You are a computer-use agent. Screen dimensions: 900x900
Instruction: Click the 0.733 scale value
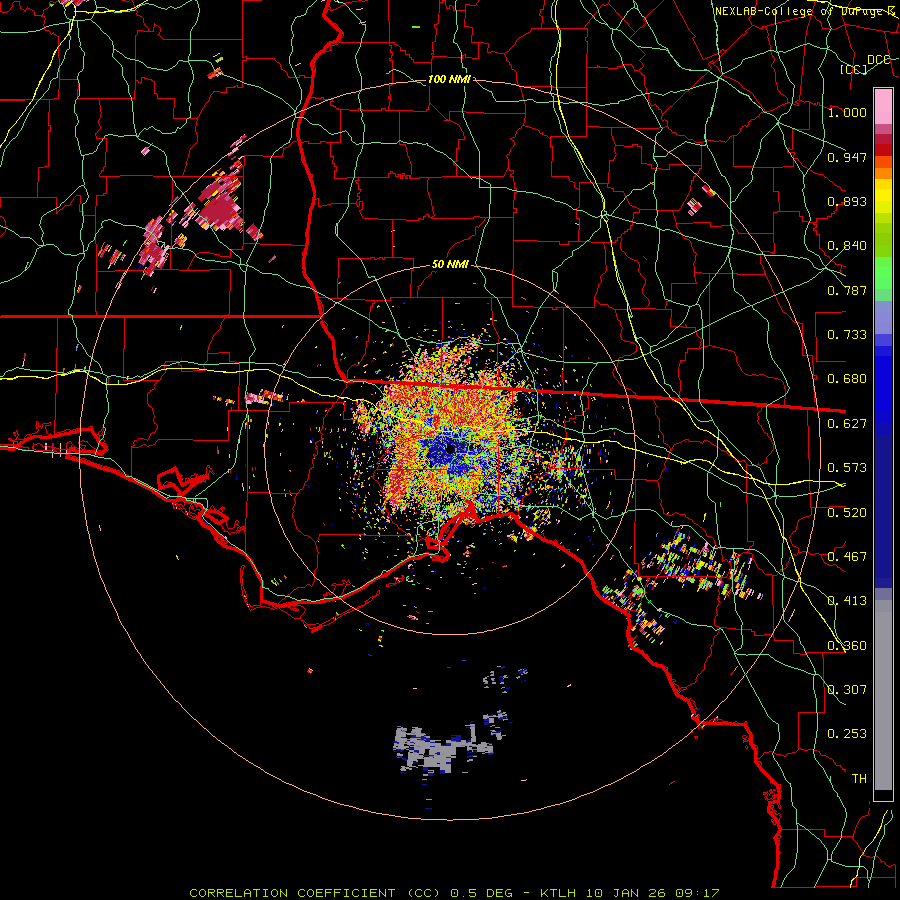pos(847,335)
